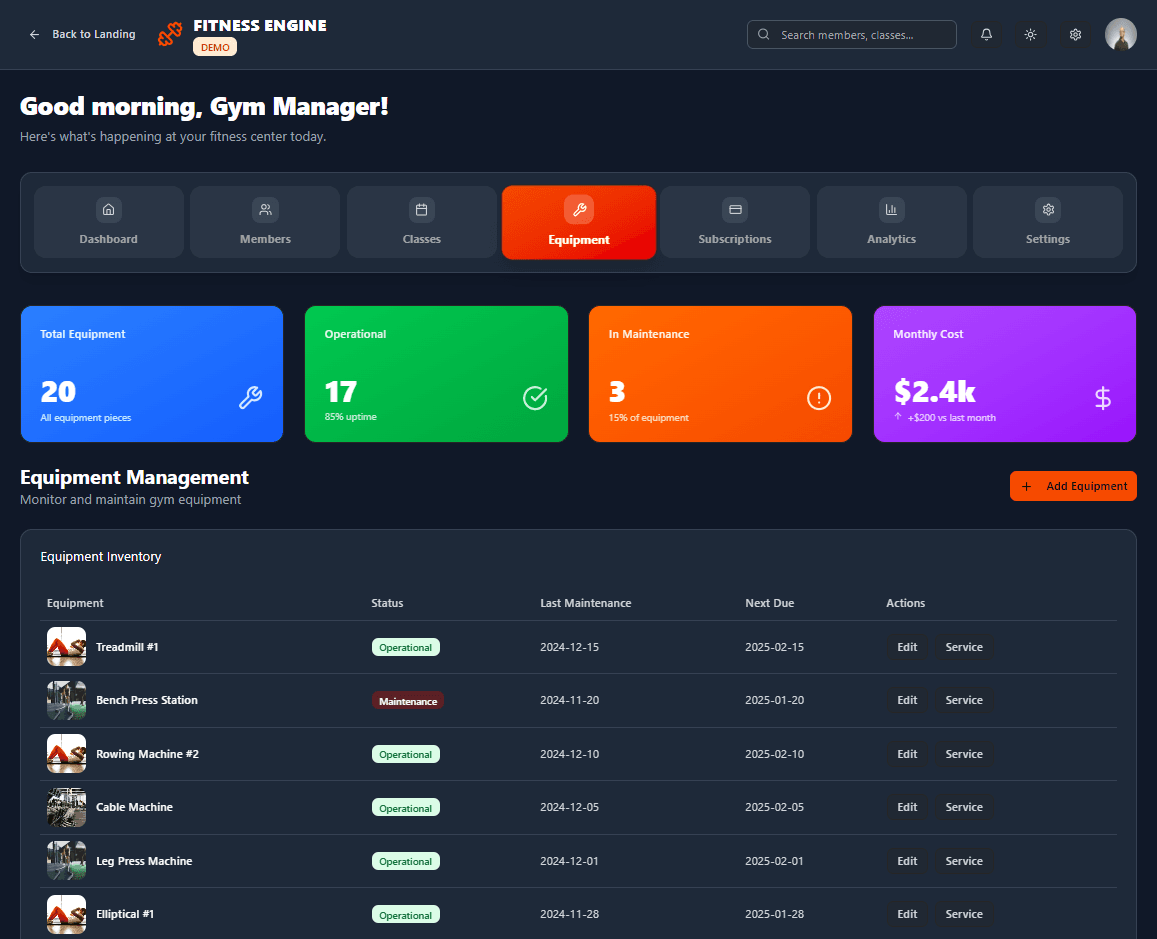Focus the Search members, classes field

[x=852, y=35]
